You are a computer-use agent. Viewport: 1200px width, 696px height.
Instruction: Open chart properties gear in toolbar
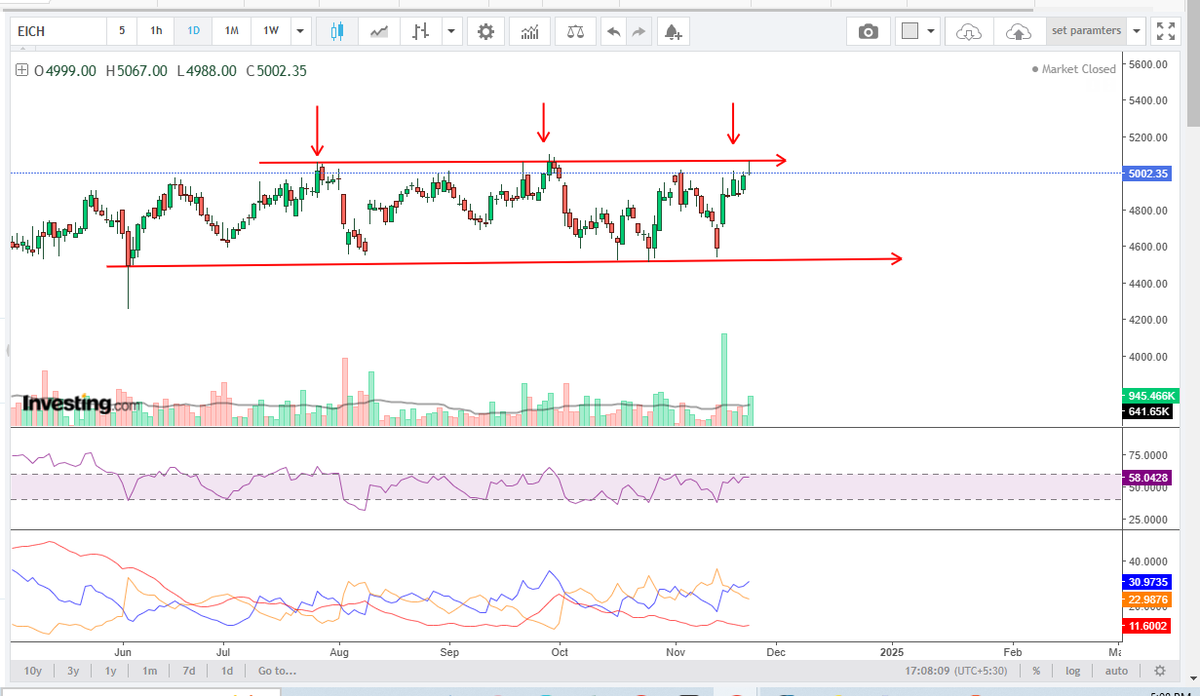pos(485,31)
